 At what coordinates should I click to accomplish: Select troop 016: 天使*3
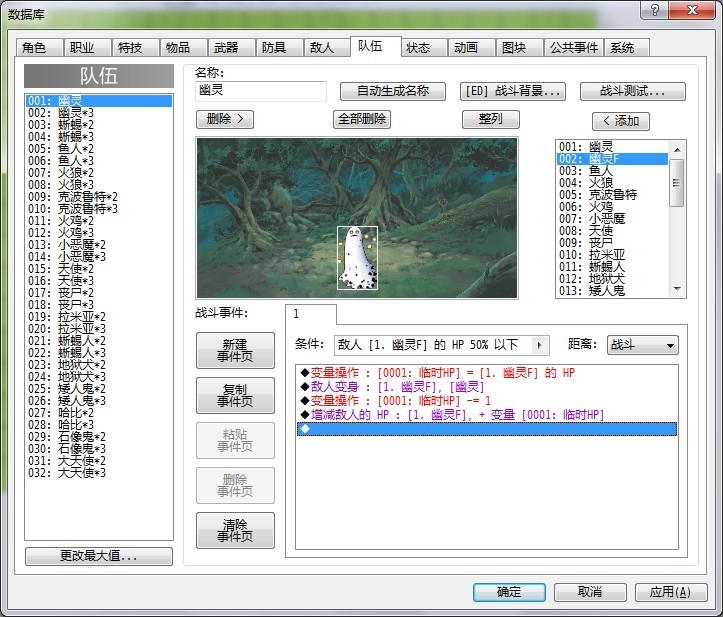click(x=99, y=281)
